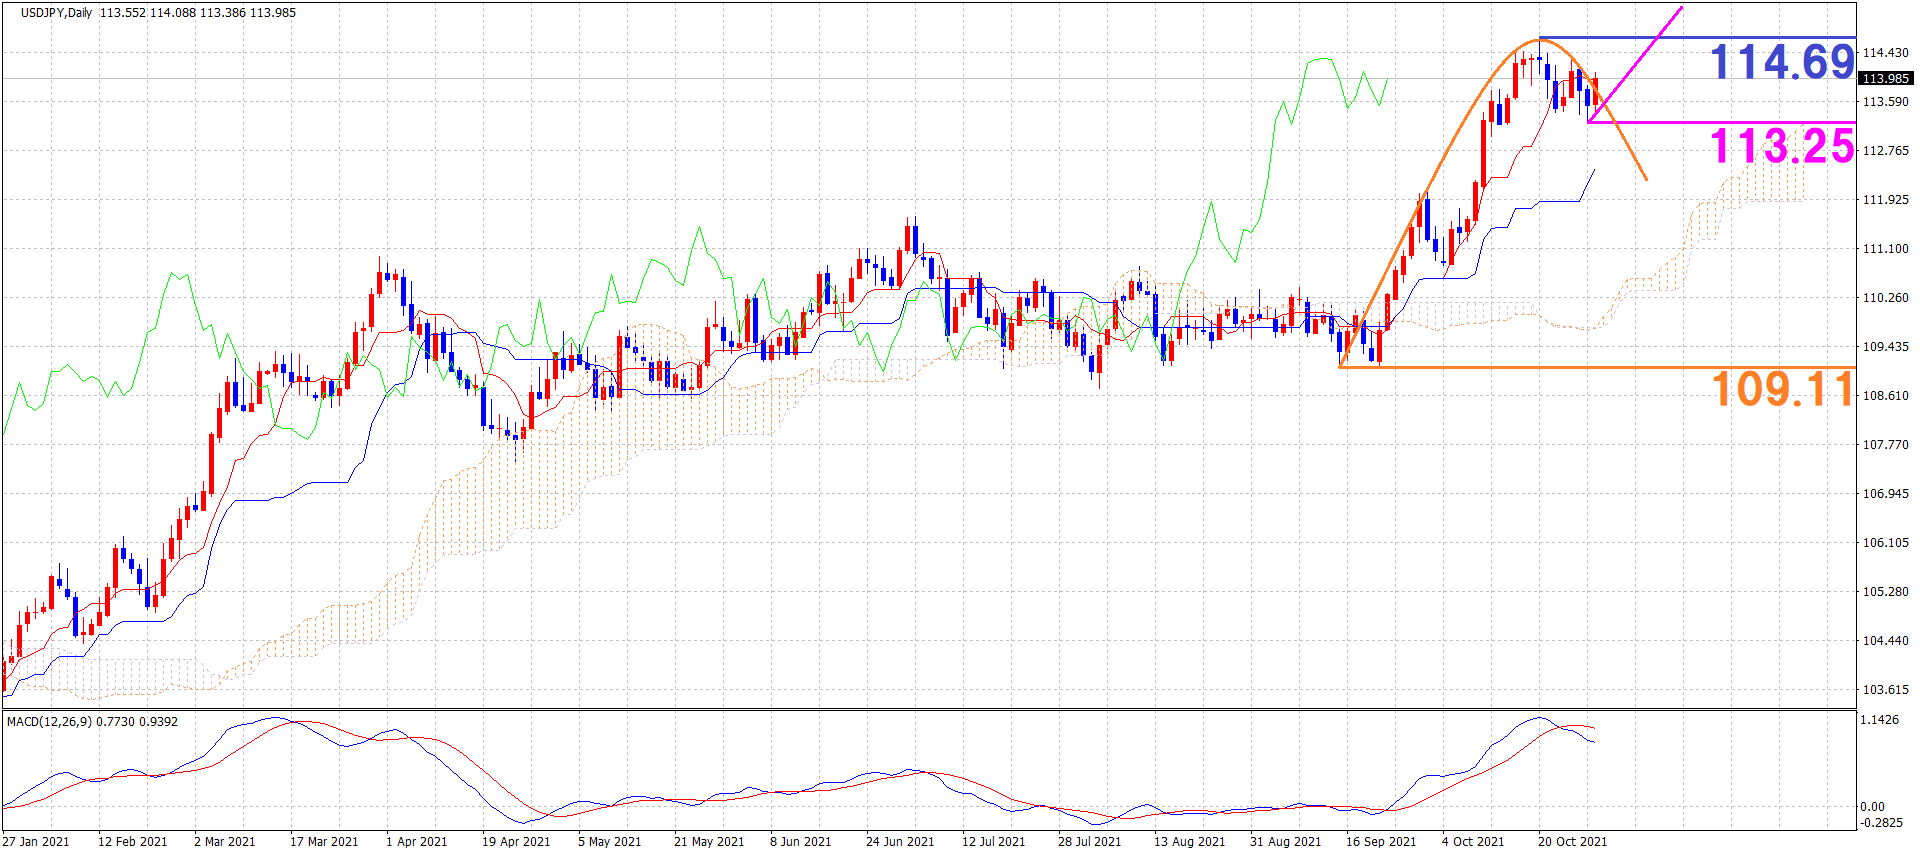Click the 16 Sep 2021 date label
The height and width of the screenshot is (854, 1920).
1381,841
